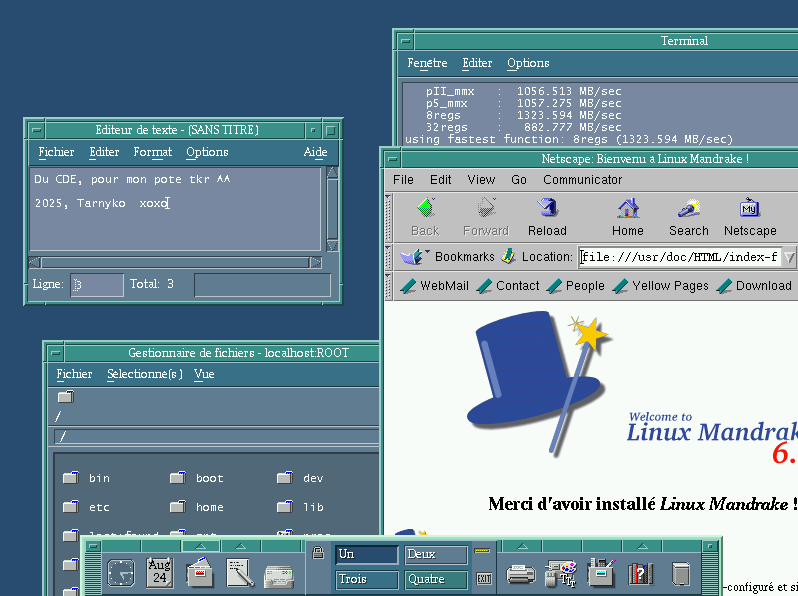This screenshot has height=596, width=798.
Task: Click Text Editor vertical scrollbar trough
Action: point(332,209)
